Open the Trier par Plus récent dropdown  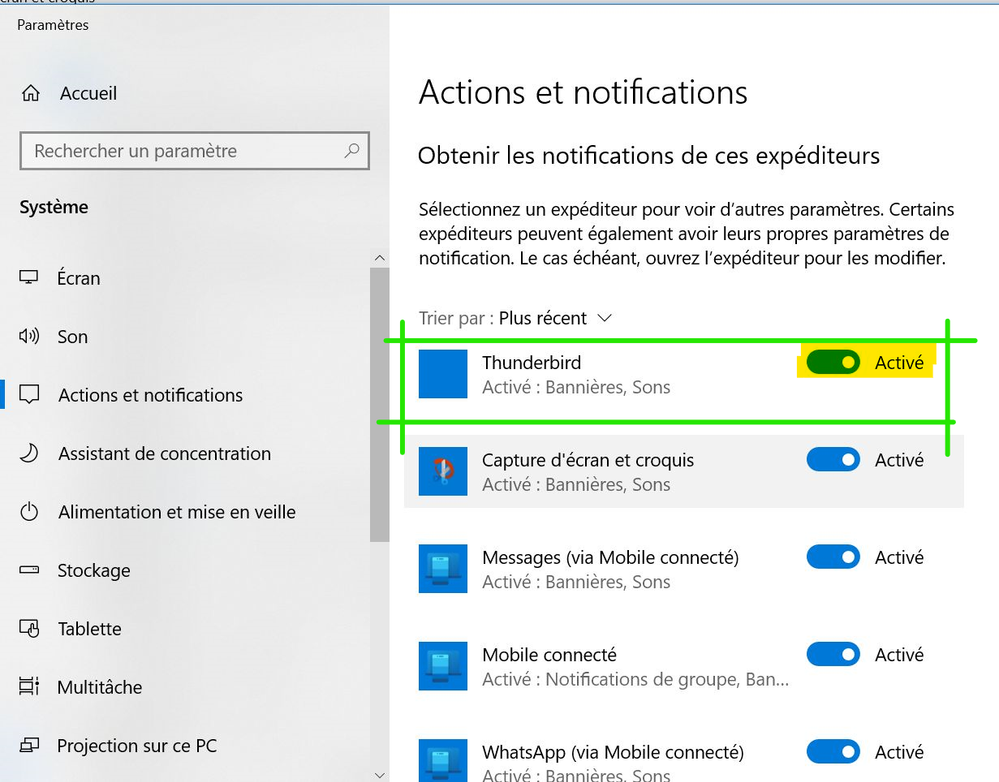pyautogui.click(x=555, y=318)
